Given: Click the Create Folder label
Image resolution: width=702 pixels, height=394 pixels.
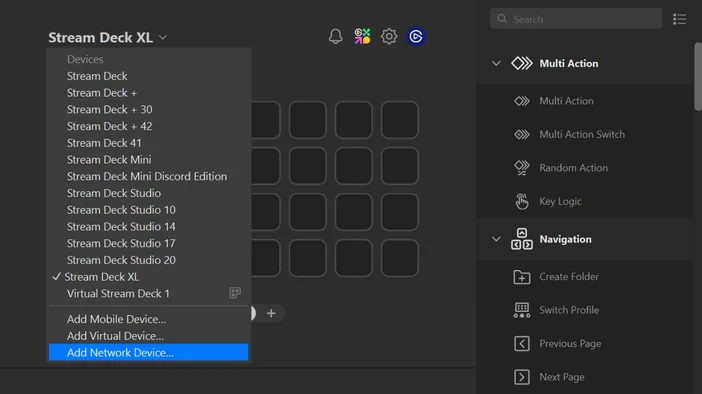Looking at the screenshot, I should coord(569,277).
